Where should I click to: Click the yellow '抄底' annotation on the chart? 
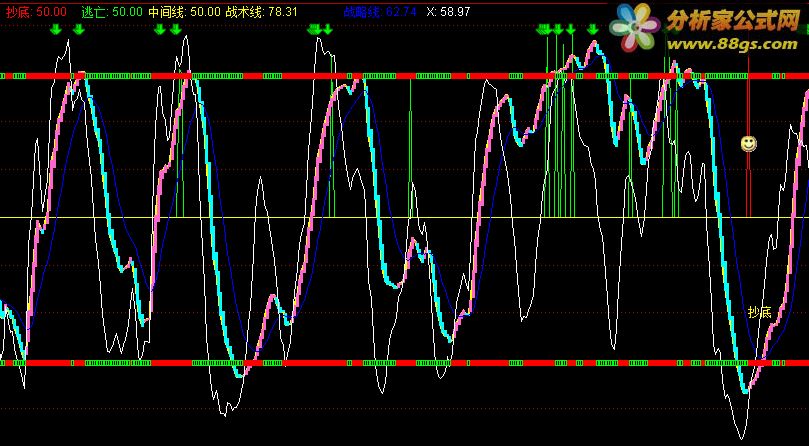point(759,311)
